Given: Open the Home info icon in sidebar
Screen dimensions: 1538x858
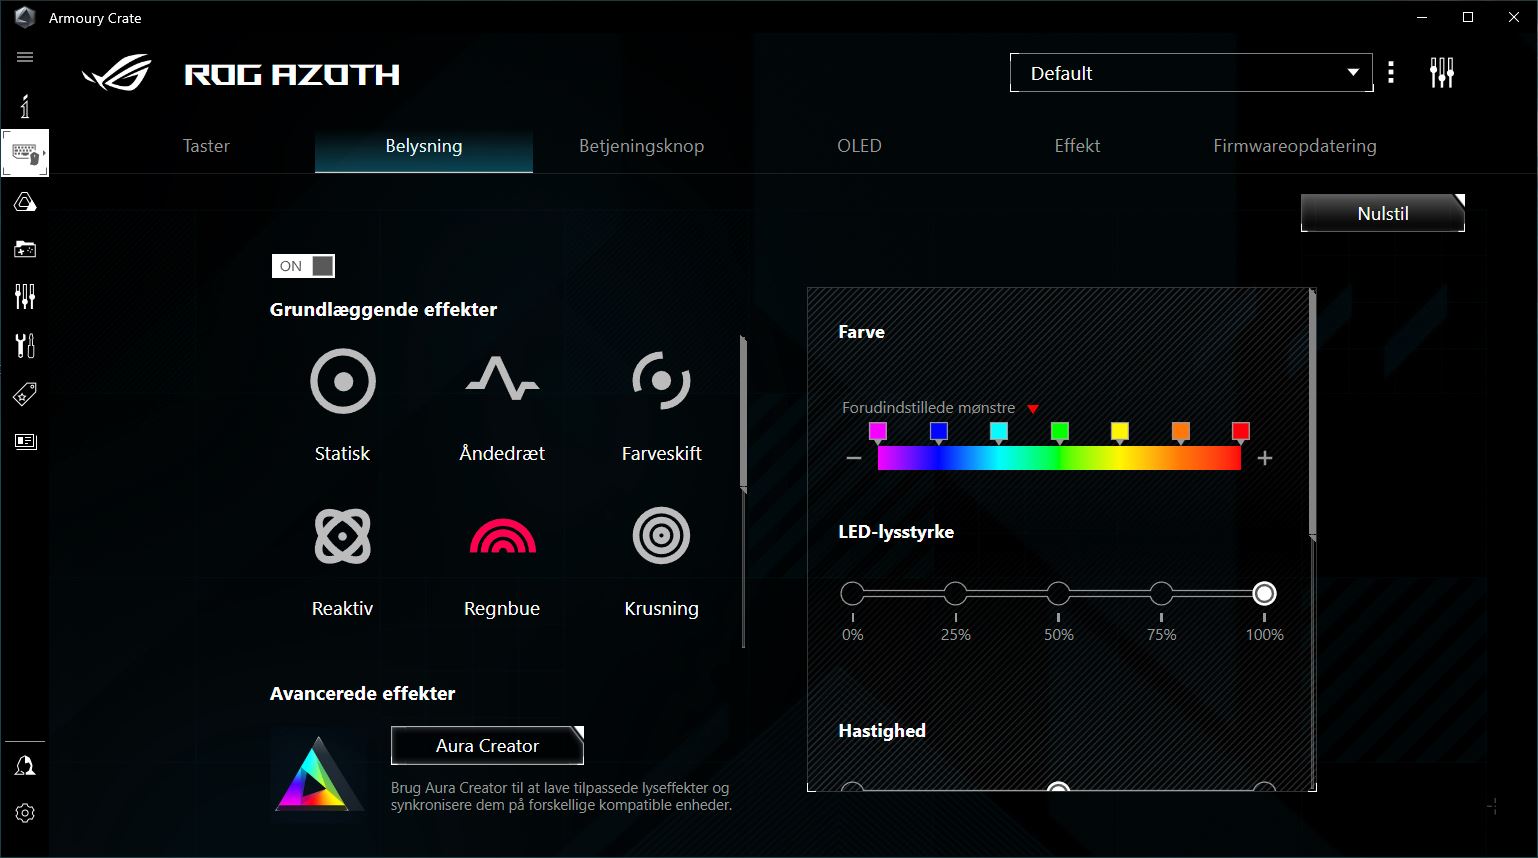Looking at the screenshot, I should point(25,106).
